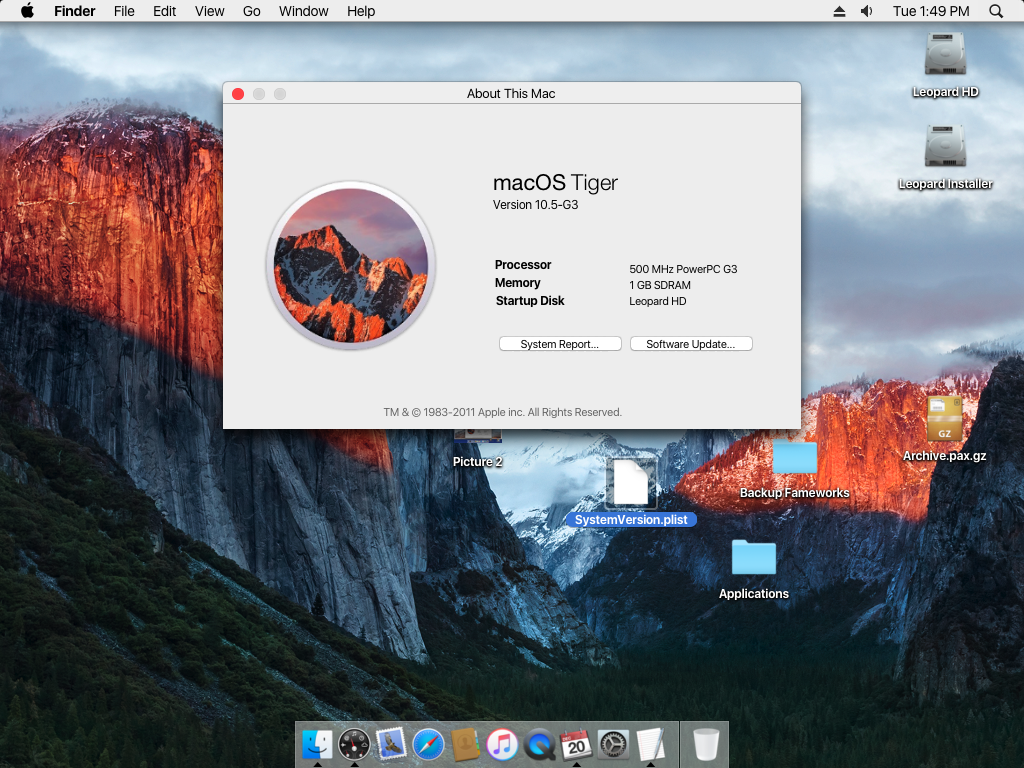Open the Window menu
This screenshot has height=768, width=1024.
[x=304, y=11]
